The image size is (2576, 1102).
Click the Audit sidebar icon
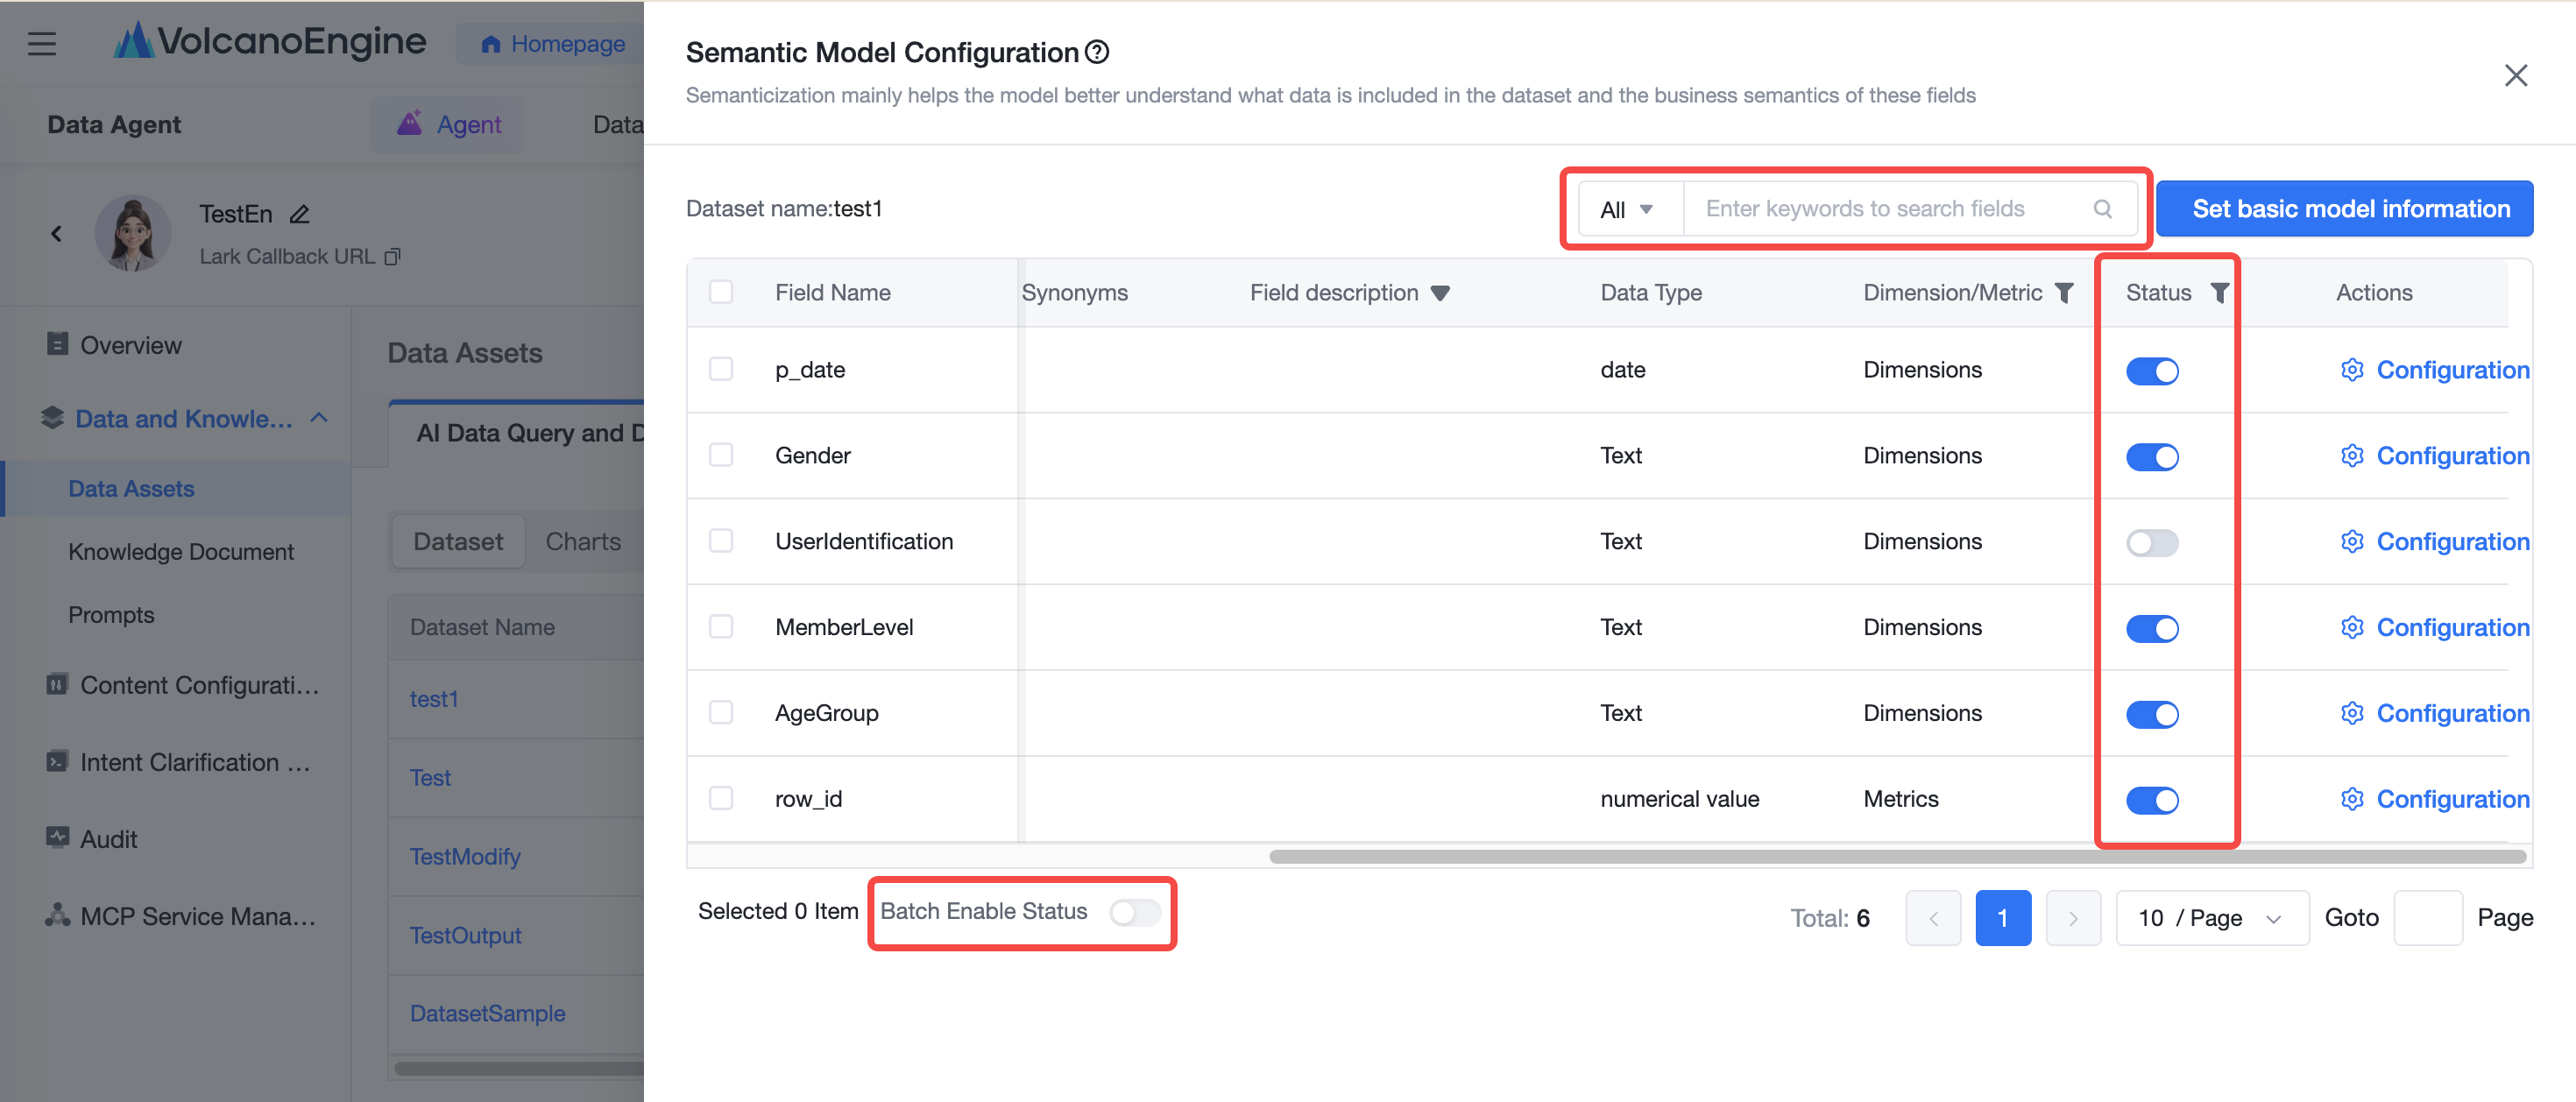[x=57, y=838]
